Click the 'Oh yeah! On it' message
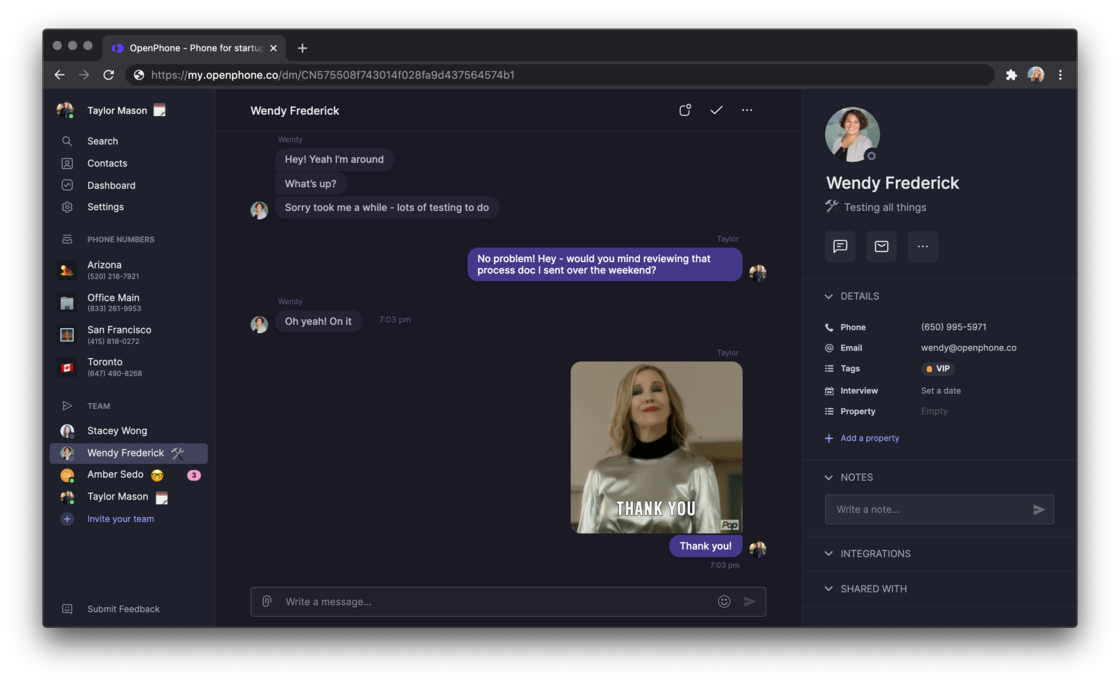Image resolution: width=1120 pixels, height=684 pixels. tap(318, 322)
